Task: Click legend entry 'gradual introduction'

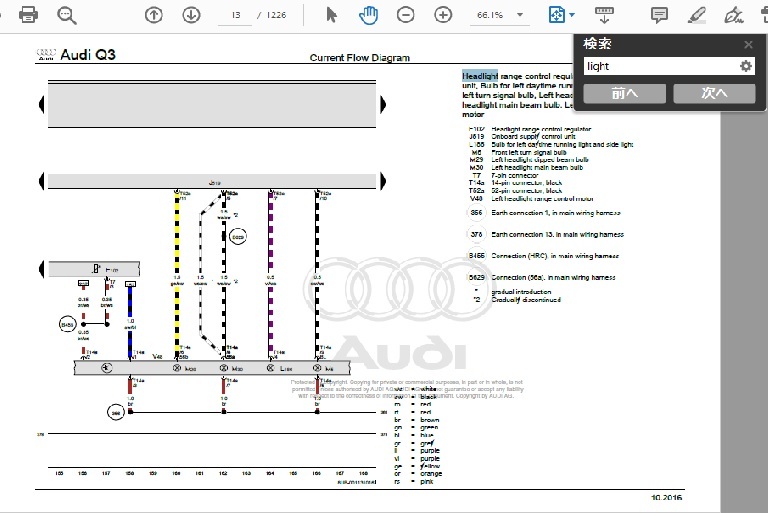Action: click(521, 292)
